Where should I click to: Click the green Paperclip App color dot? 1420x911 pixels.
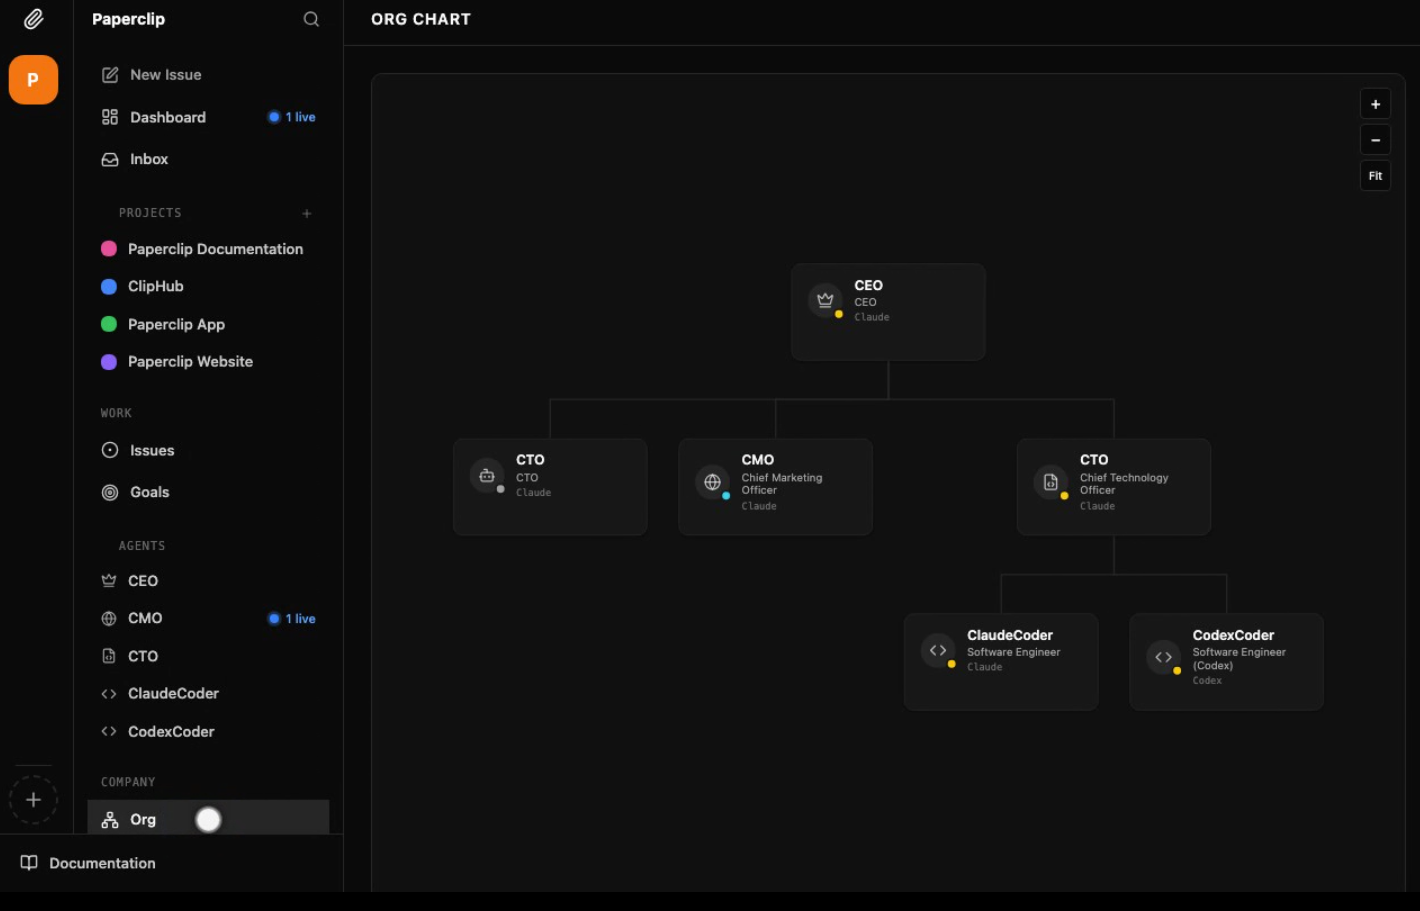[x=109, y=324]
